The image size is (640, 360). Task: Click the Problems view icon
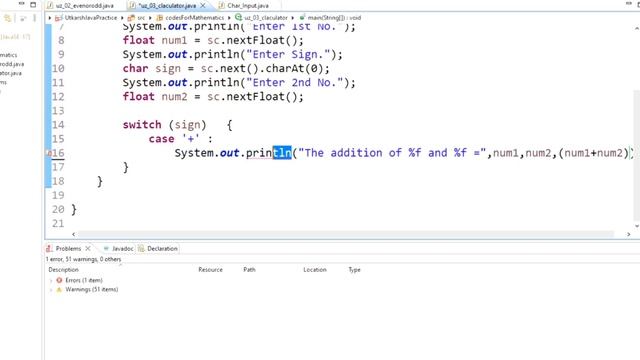point(49,248)
